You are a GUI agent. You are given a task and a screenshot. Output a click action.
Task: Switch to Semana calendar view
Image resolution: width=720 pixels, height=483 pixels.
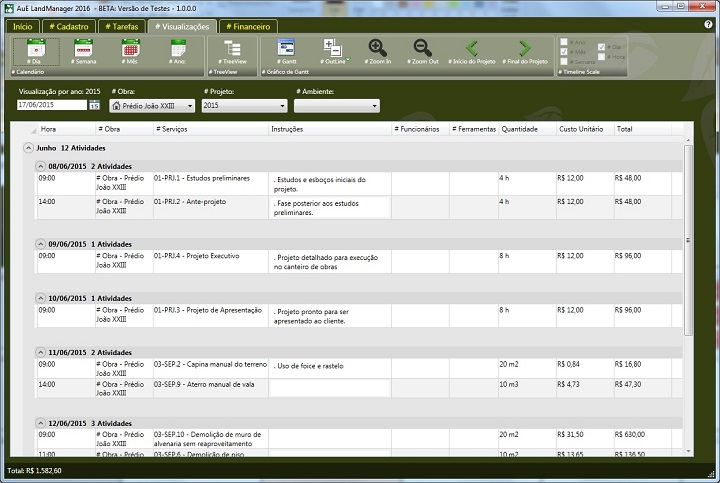pyautogui.click(x=84, y=49)
